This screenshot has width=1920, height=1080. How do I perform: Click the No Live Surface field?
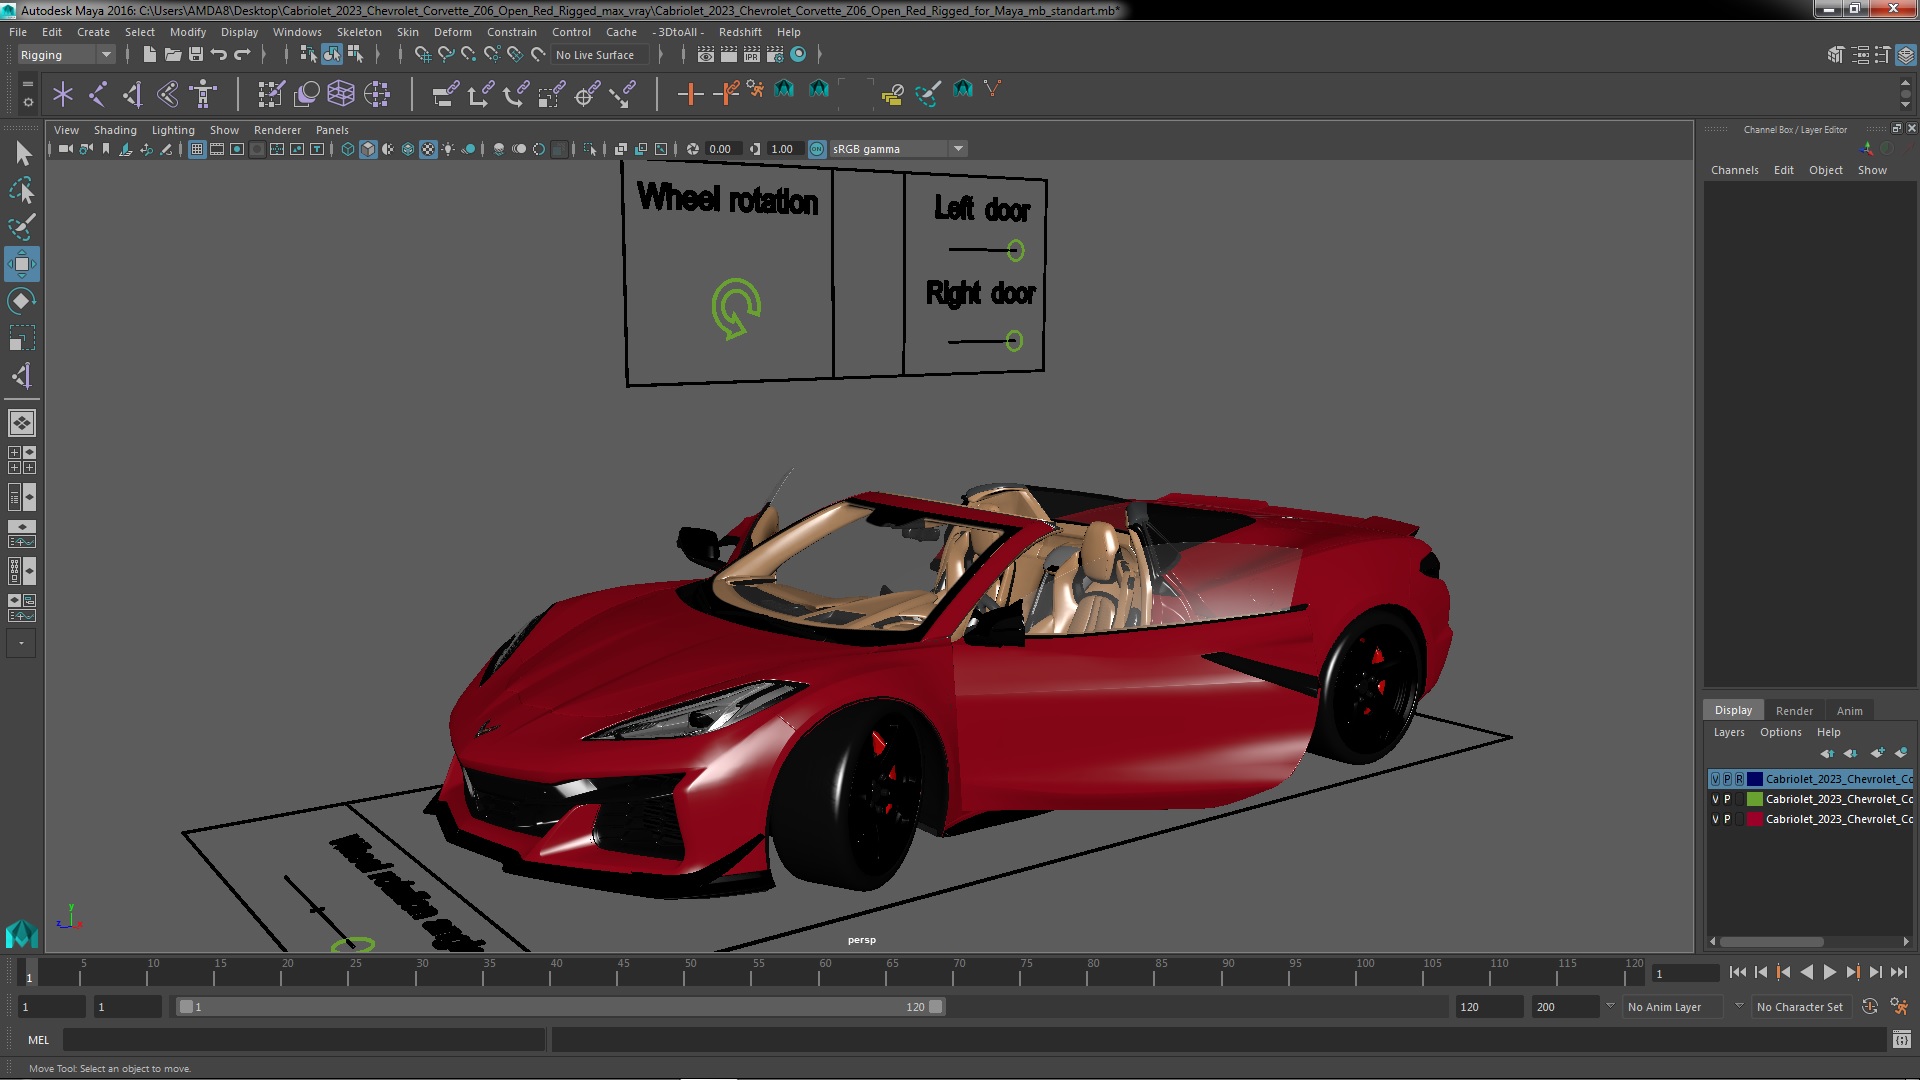599,55
